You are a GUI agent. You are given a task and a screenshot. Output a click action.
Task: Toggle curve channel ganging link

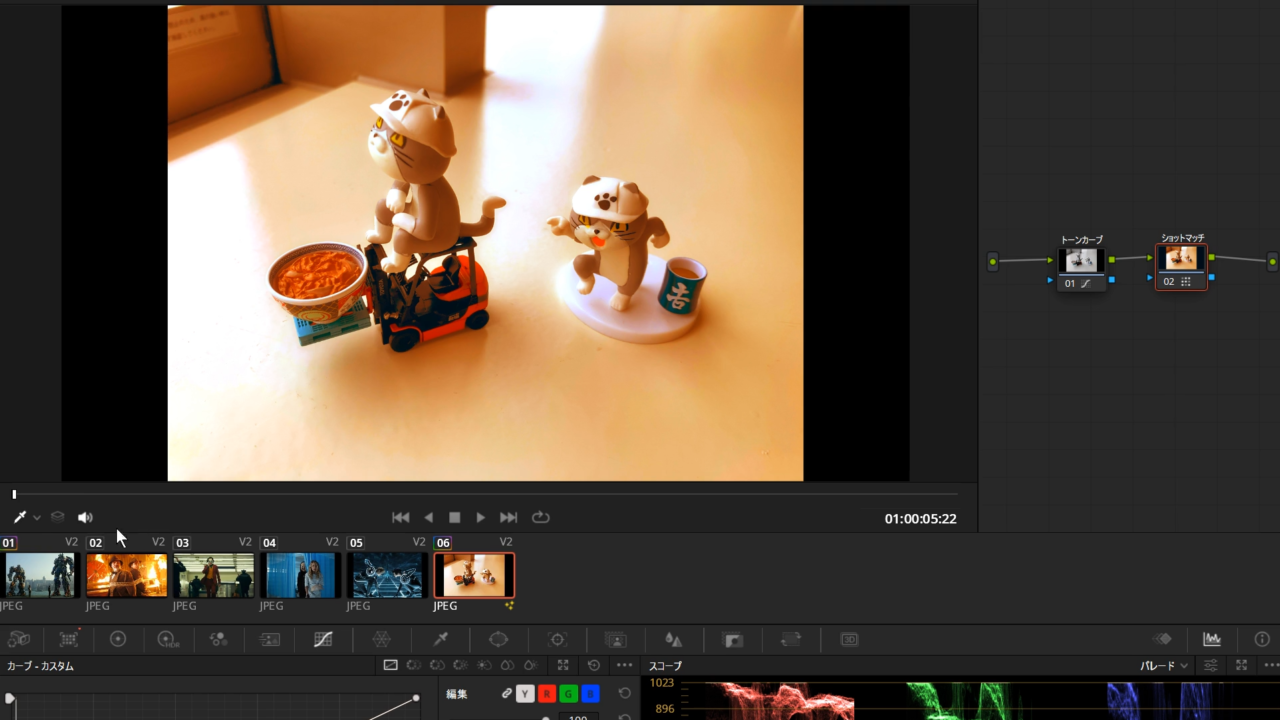pyautogui.click(x=507, y=694)
